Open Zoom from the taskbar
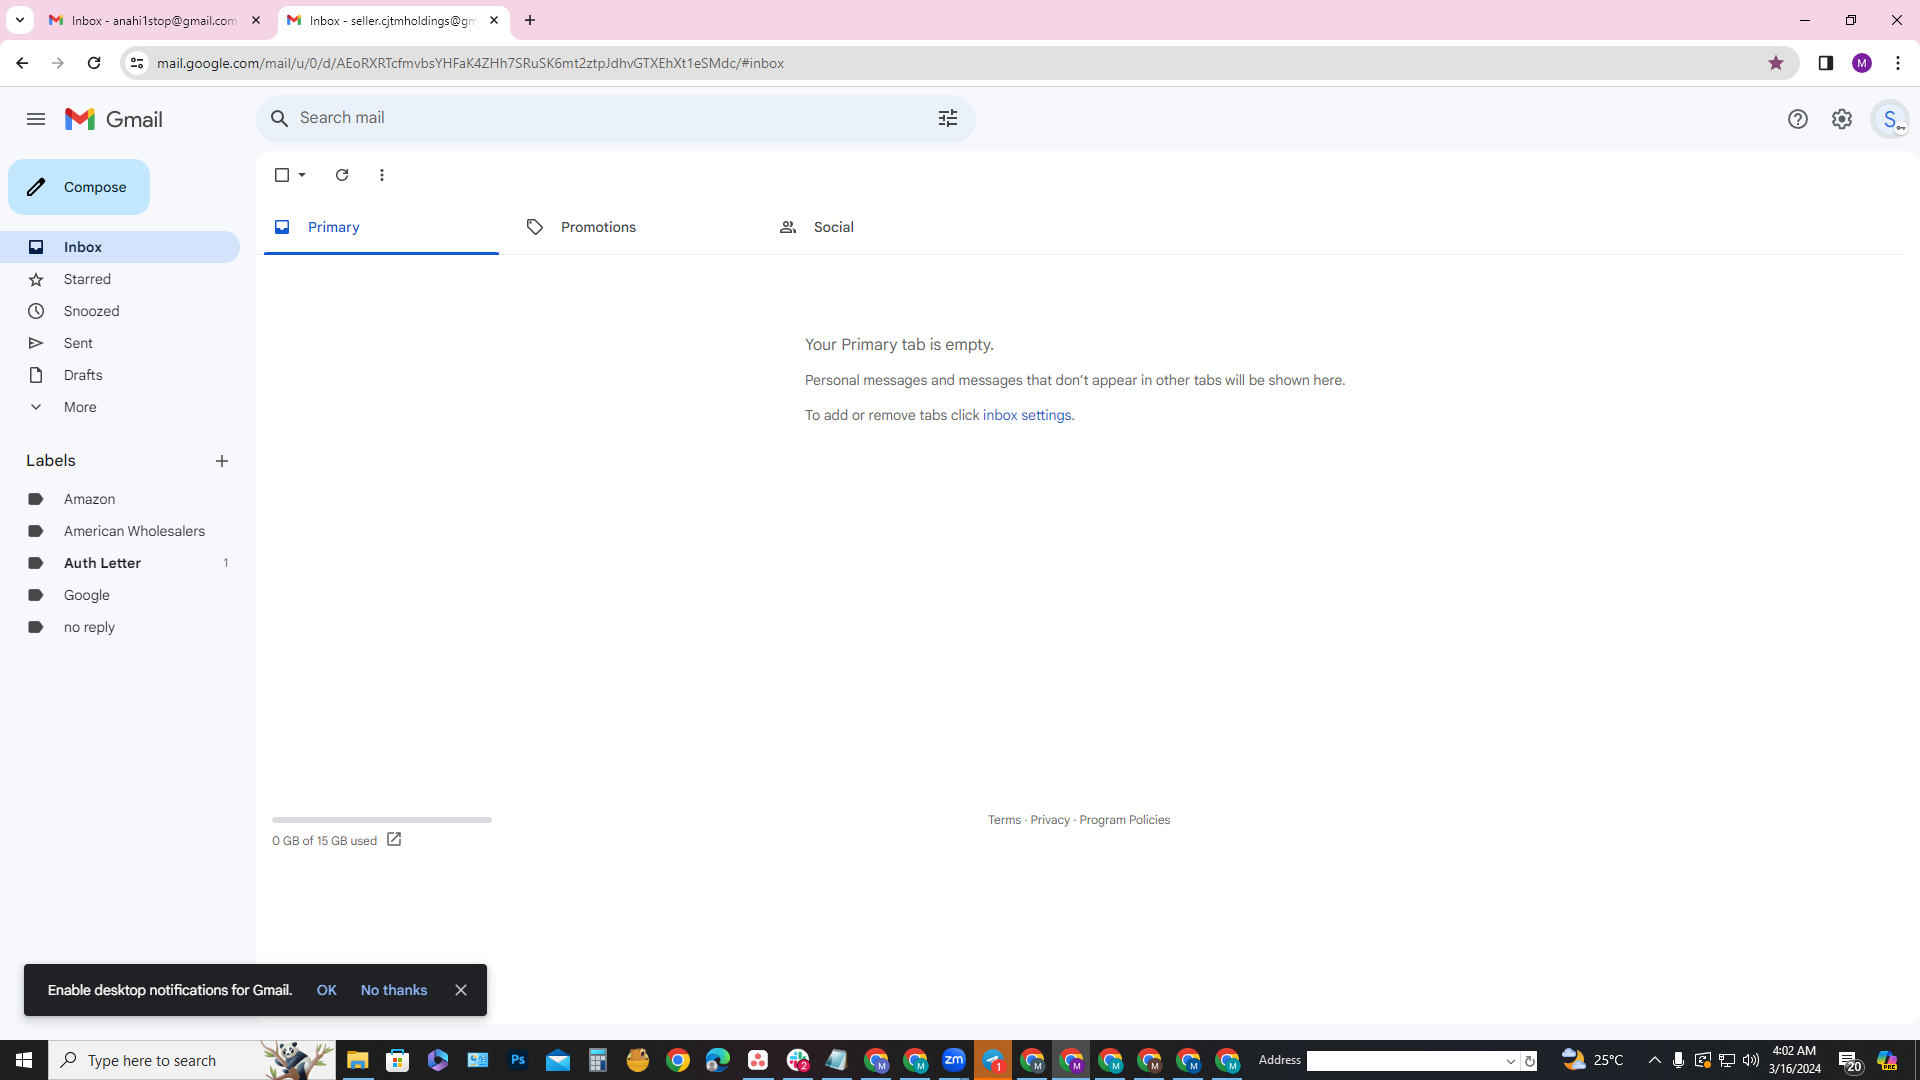The width and height of the screenshot is (1920, 1080). [x=954, y=1060]
